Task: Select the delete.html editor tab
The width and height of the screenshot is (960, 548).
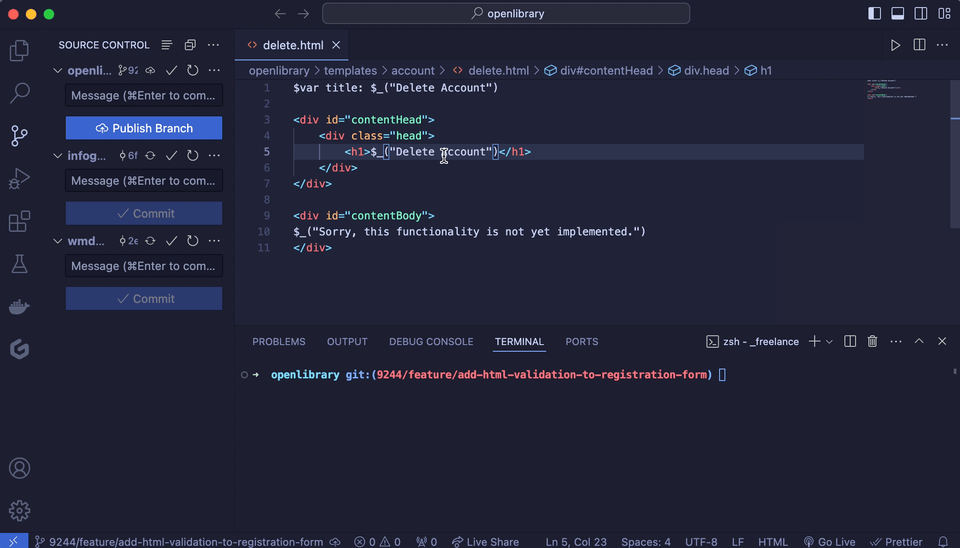Action: [x=292, y=45]
